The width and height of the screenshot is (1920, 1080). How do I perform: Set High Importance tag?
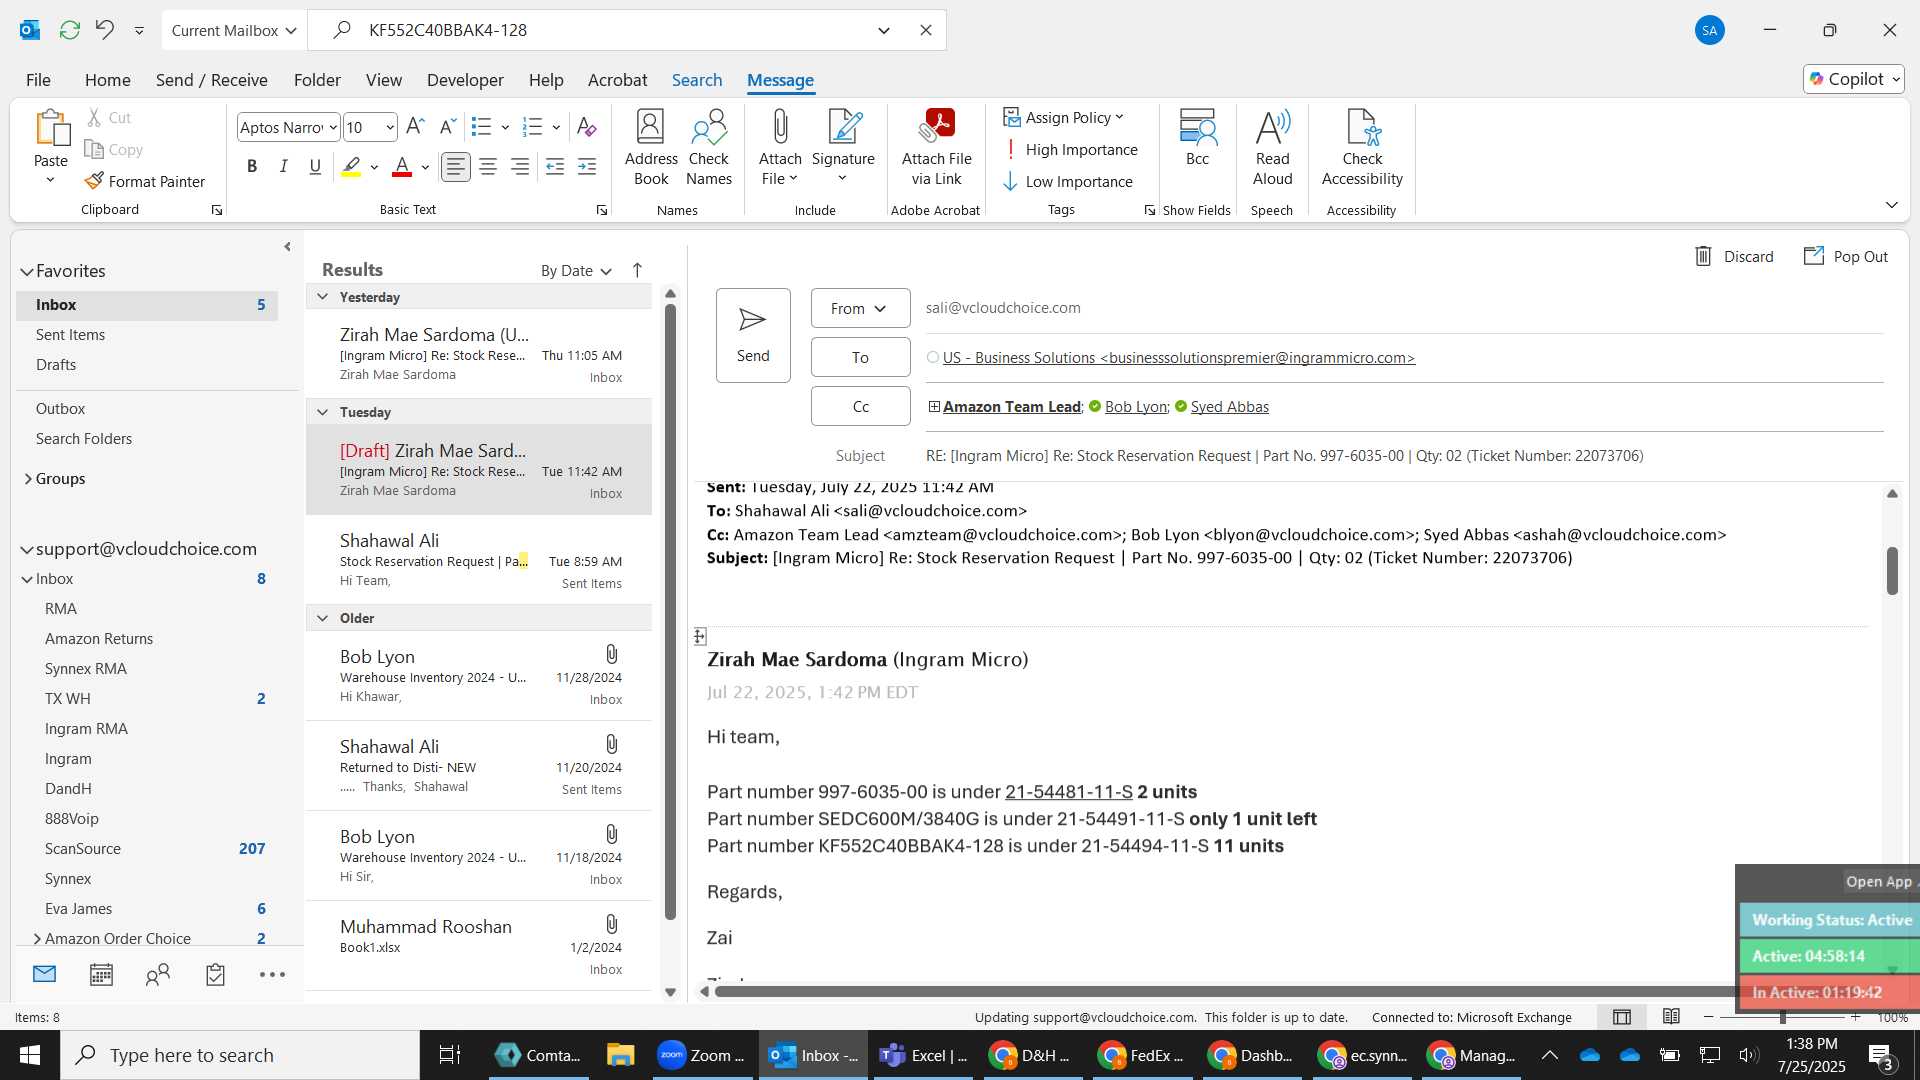pyautogui.click(x=1070, y=150)
